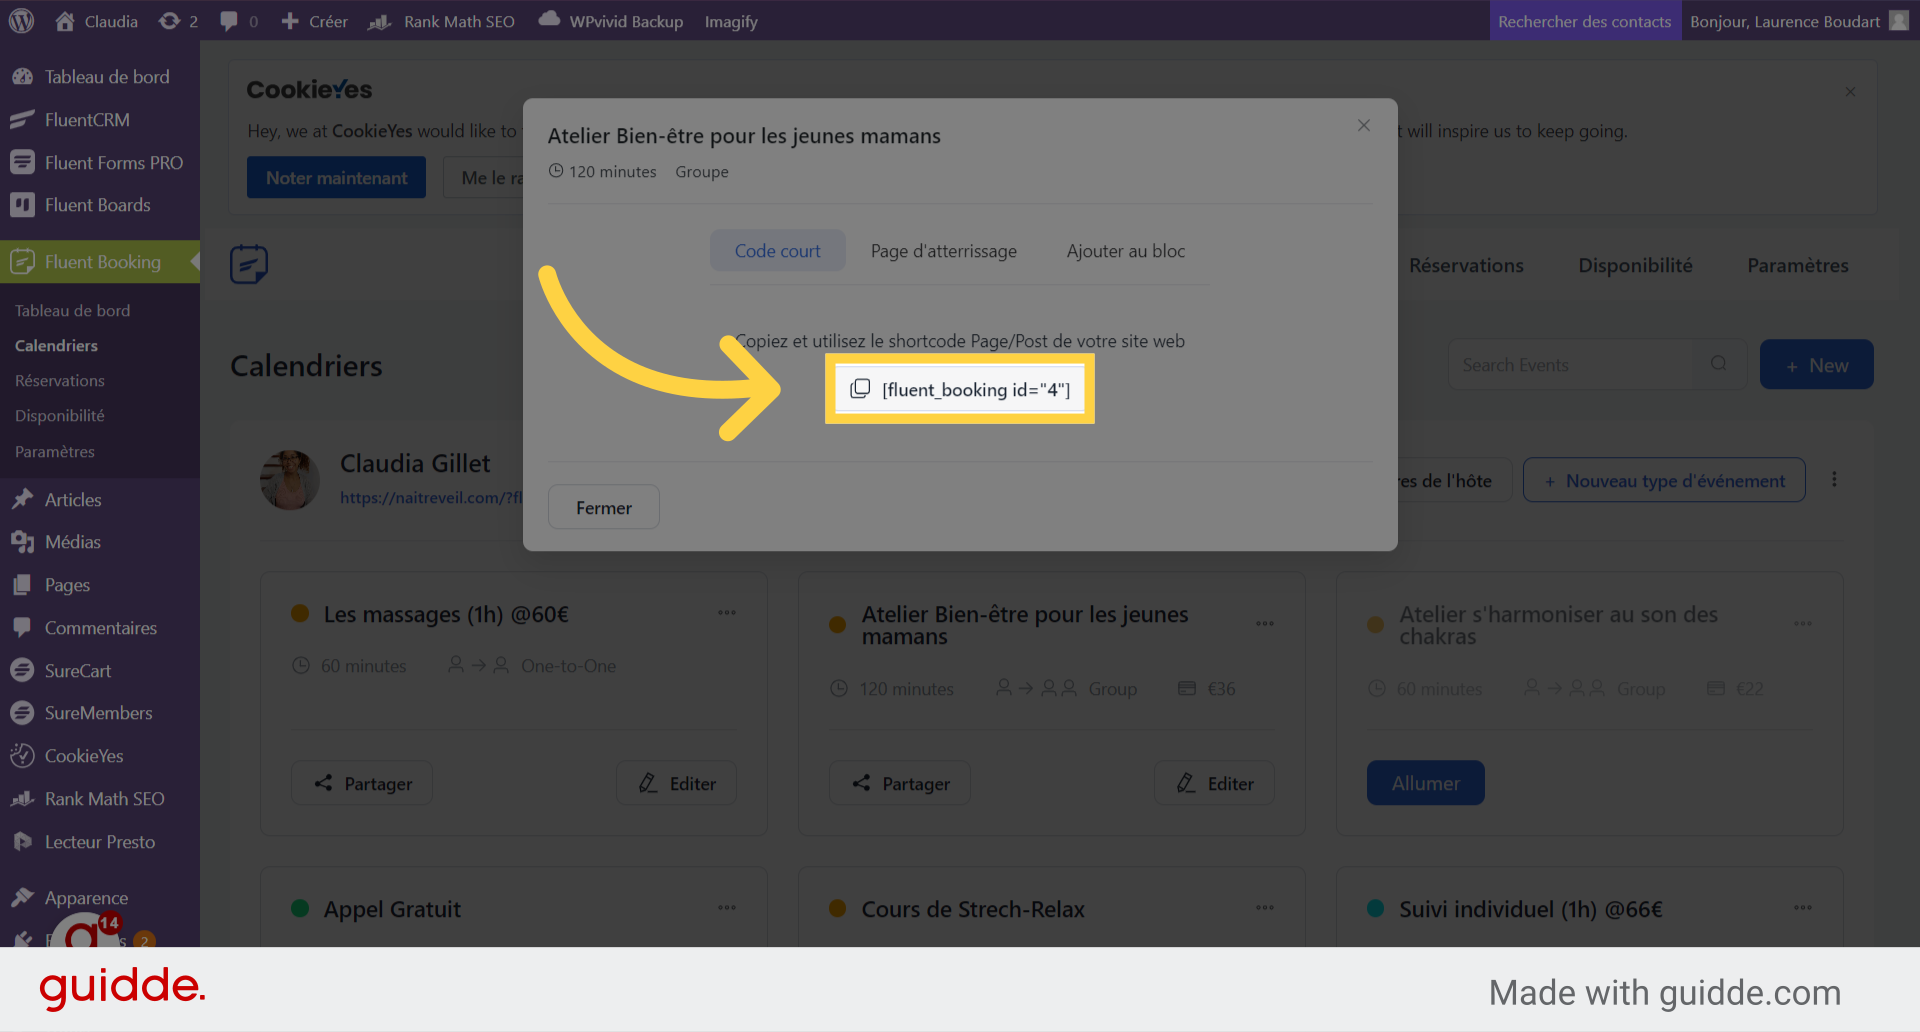Close the shortcode modal with X
Viewport: 1920px width, 1032px height.
click(x=1364, y=125)
